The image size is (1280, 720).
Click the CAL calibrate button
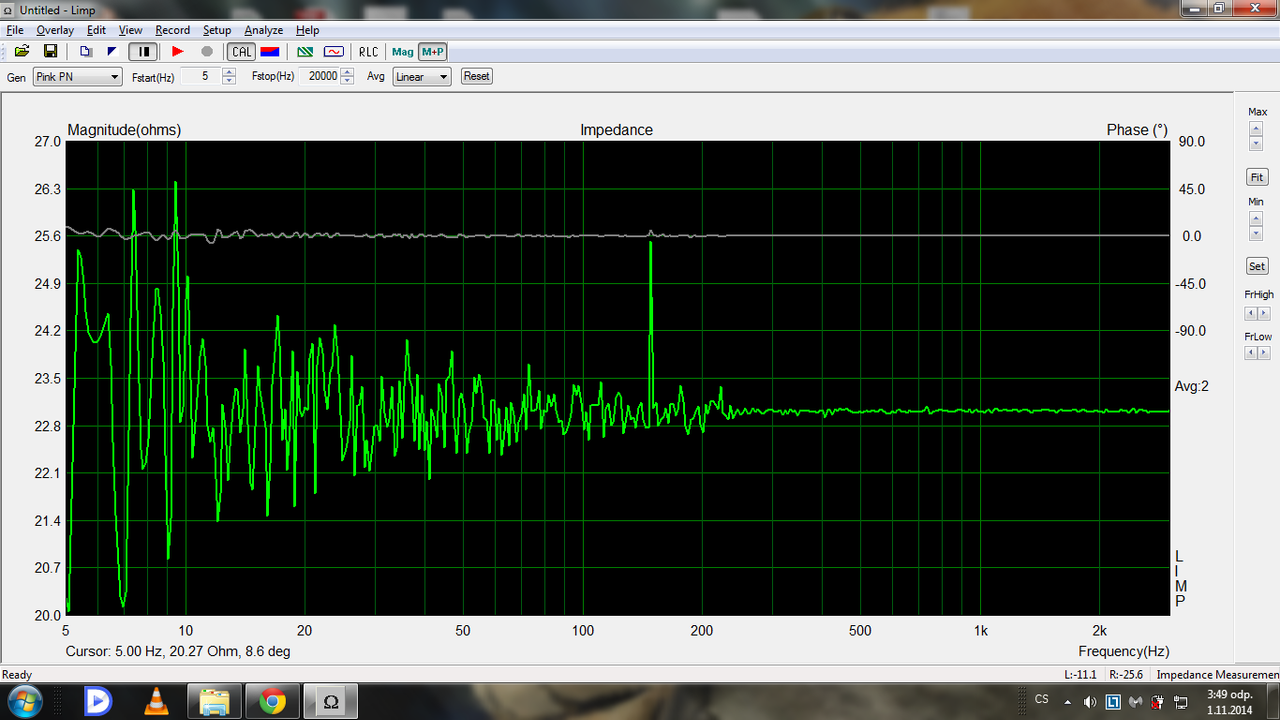click(242, 51)
